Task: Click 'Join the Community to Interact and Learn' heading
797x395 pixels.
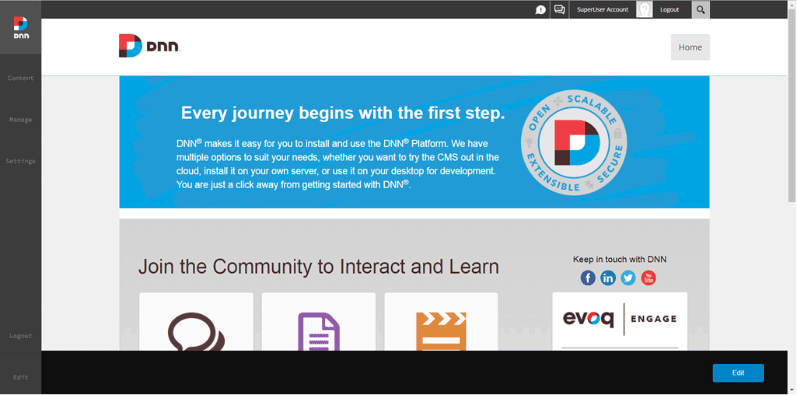Action: click(x=319, y=267)
